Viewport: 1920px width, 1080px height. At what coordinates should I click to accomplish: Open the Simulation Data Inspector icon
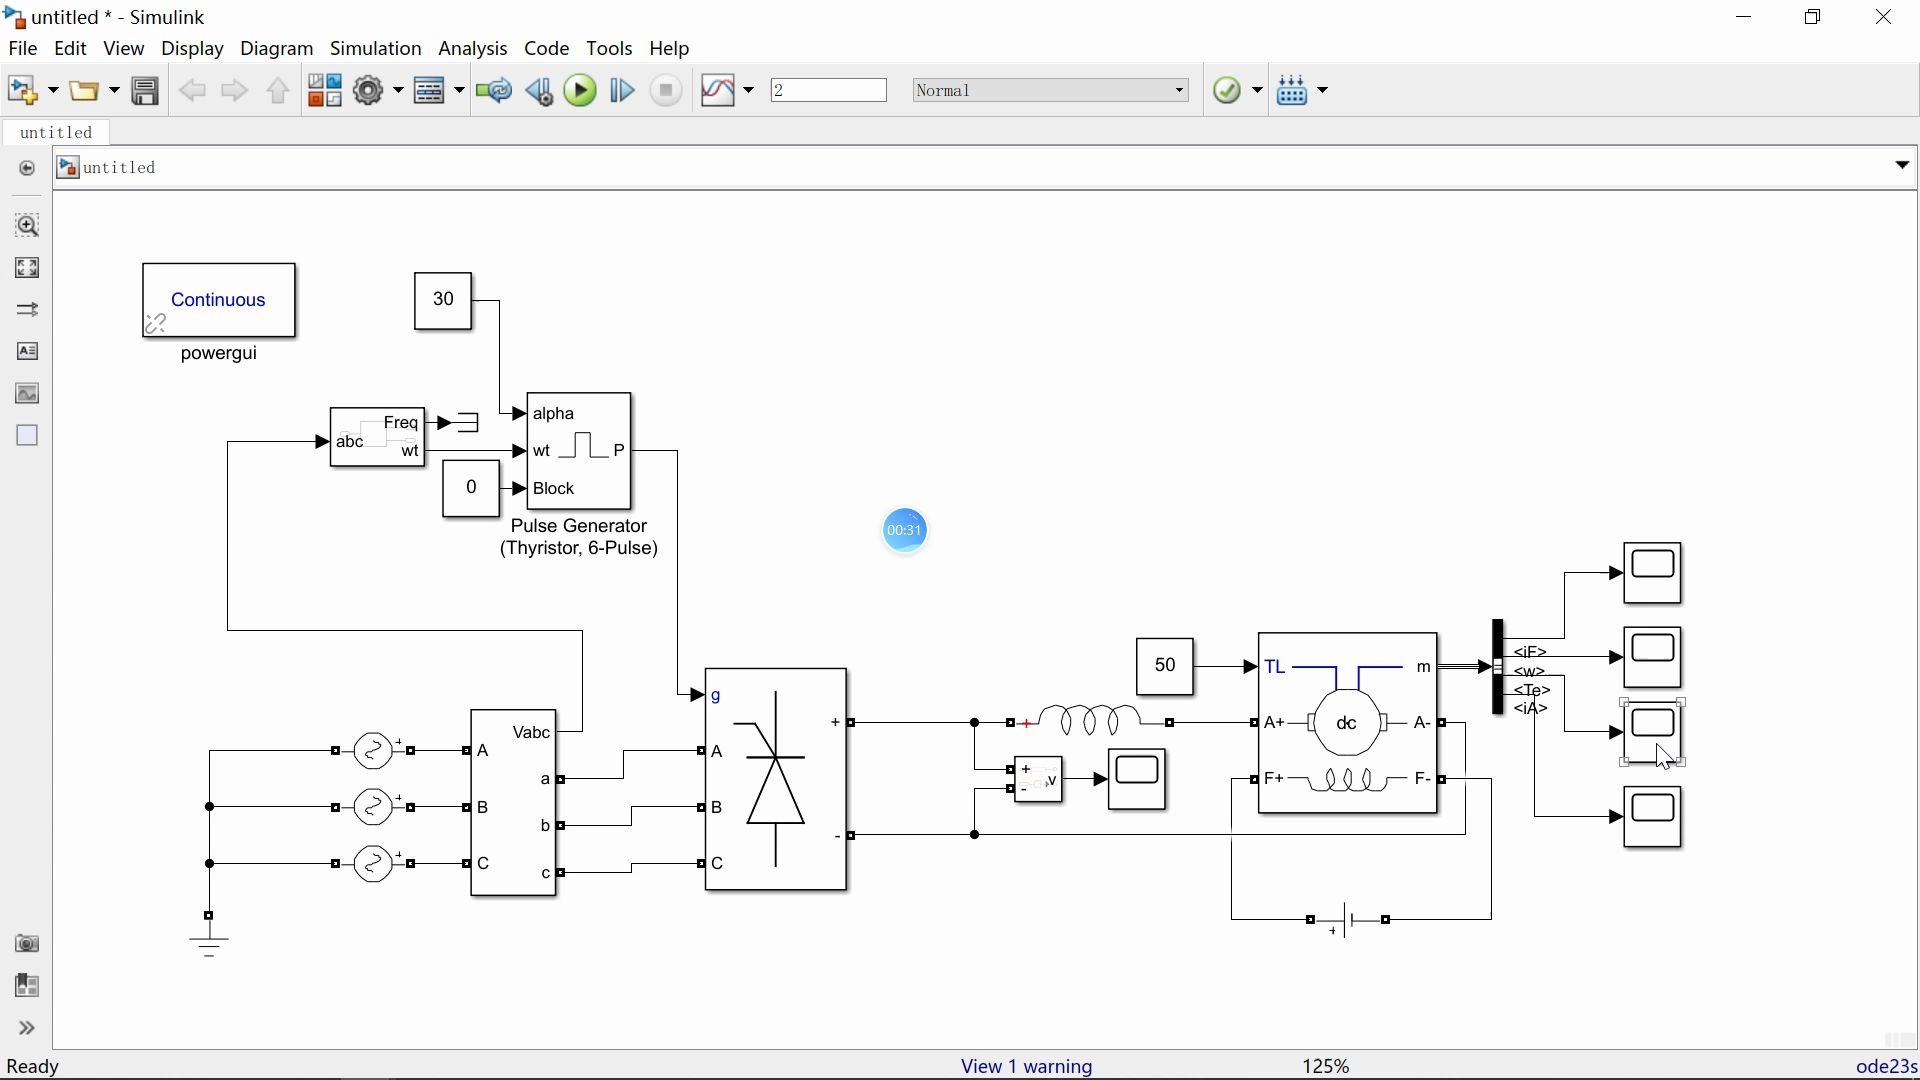pyautogui.click(x=718, y=91)
